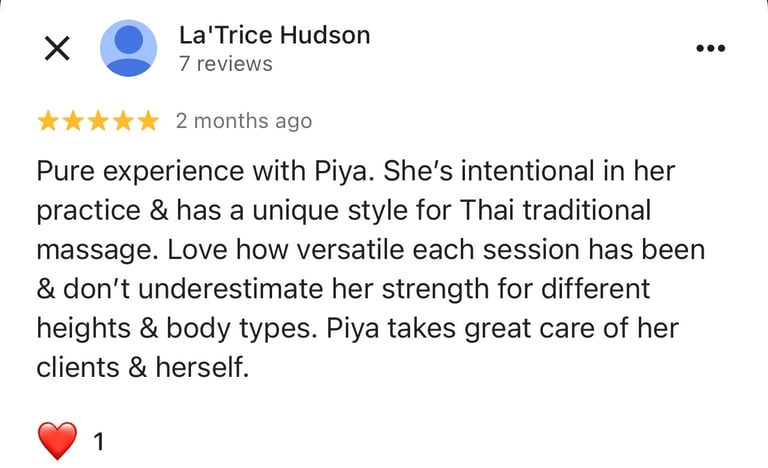Image resolution: width=768 pixels, height=468 pixels.
Task: Open the three-dot more options menu
Action: [x=711, y=48]
